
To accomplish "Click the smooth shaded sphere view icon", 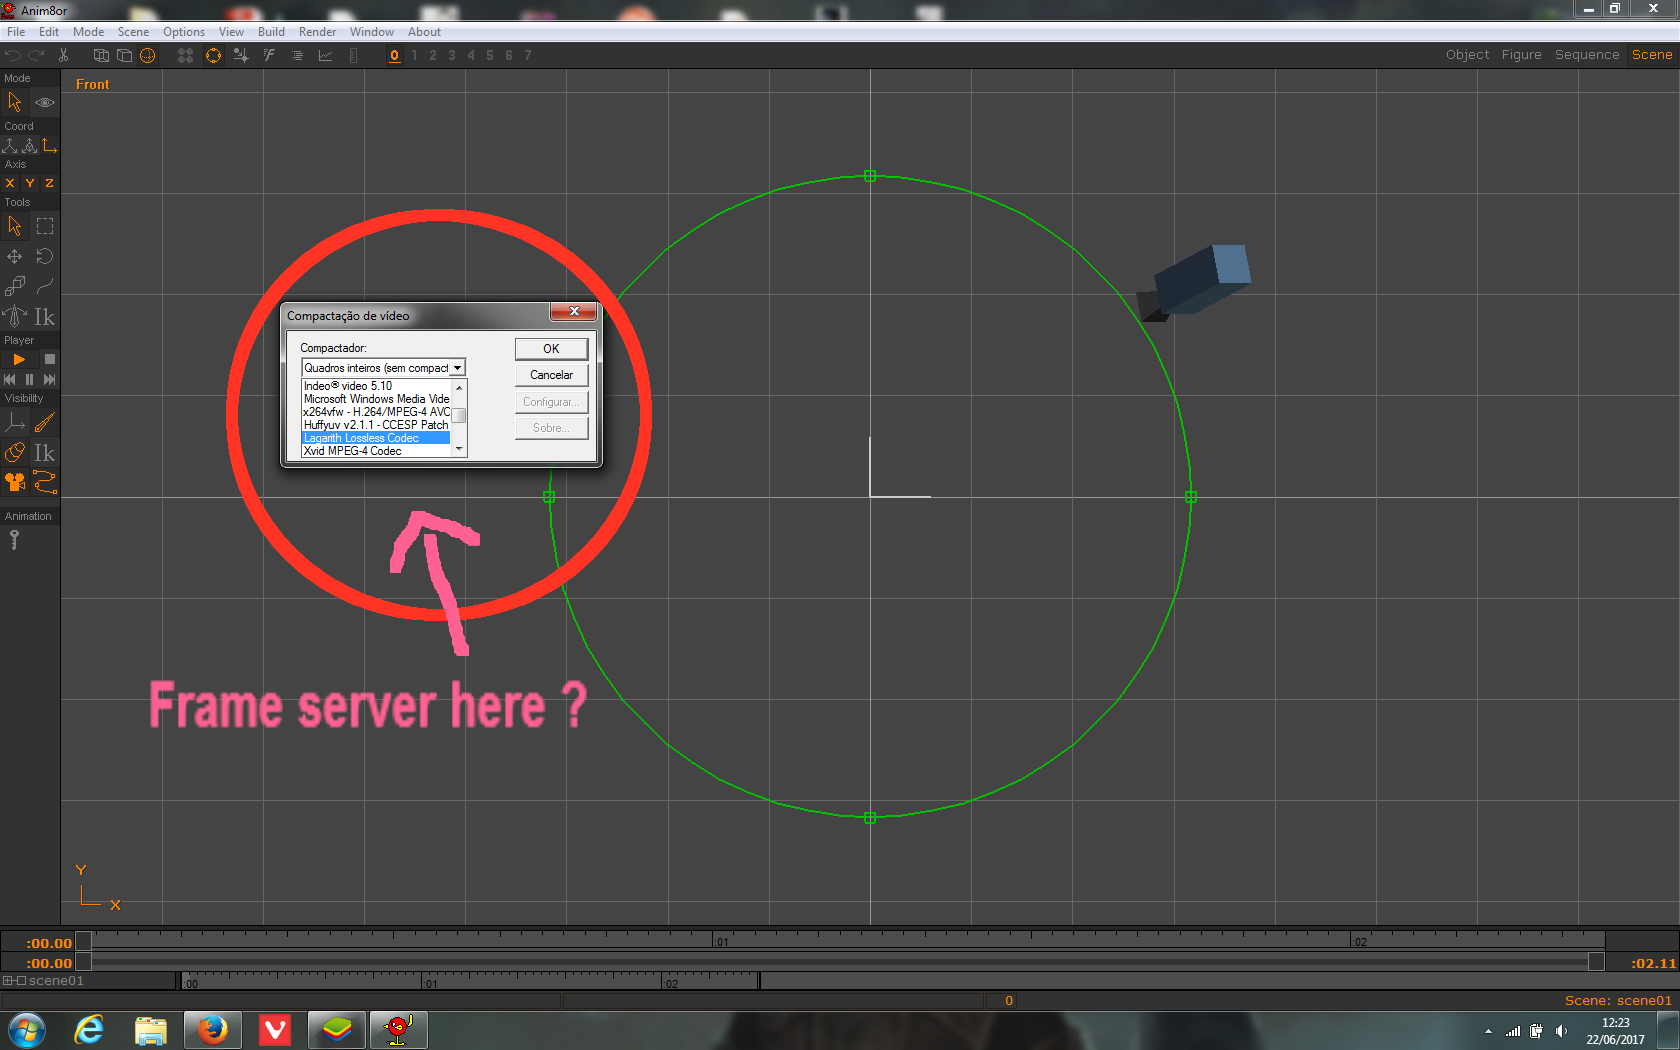I will click(148, 55).
